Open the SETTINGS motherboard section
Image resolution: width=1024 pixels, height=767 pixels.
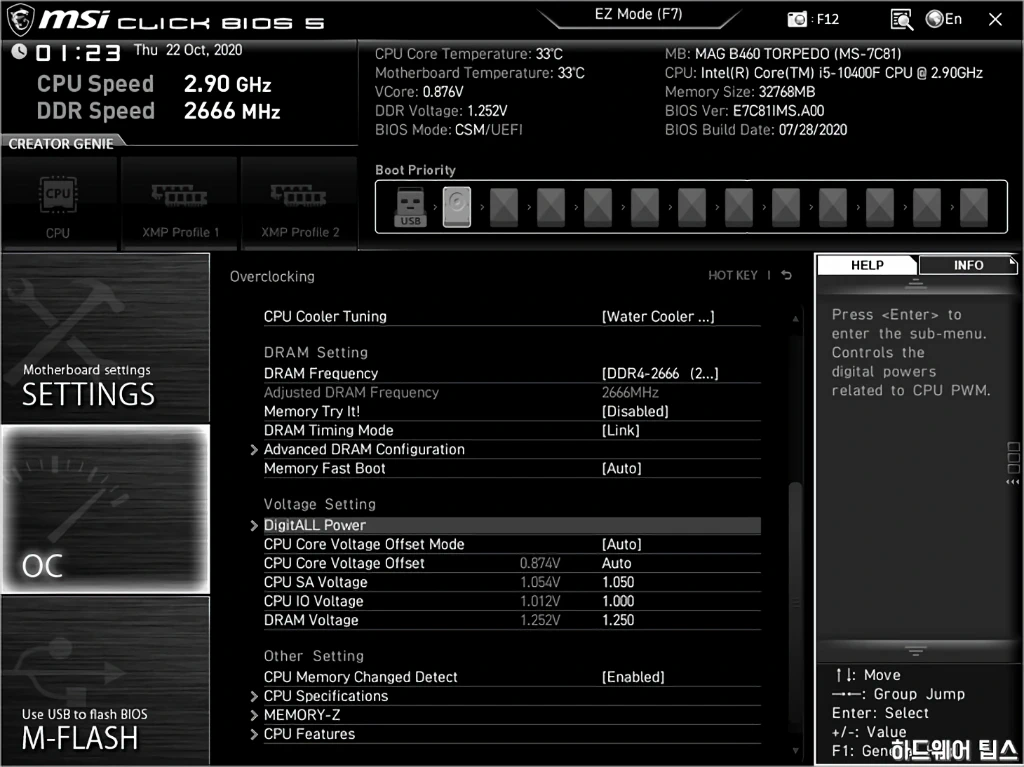click(x=106, y=338)
